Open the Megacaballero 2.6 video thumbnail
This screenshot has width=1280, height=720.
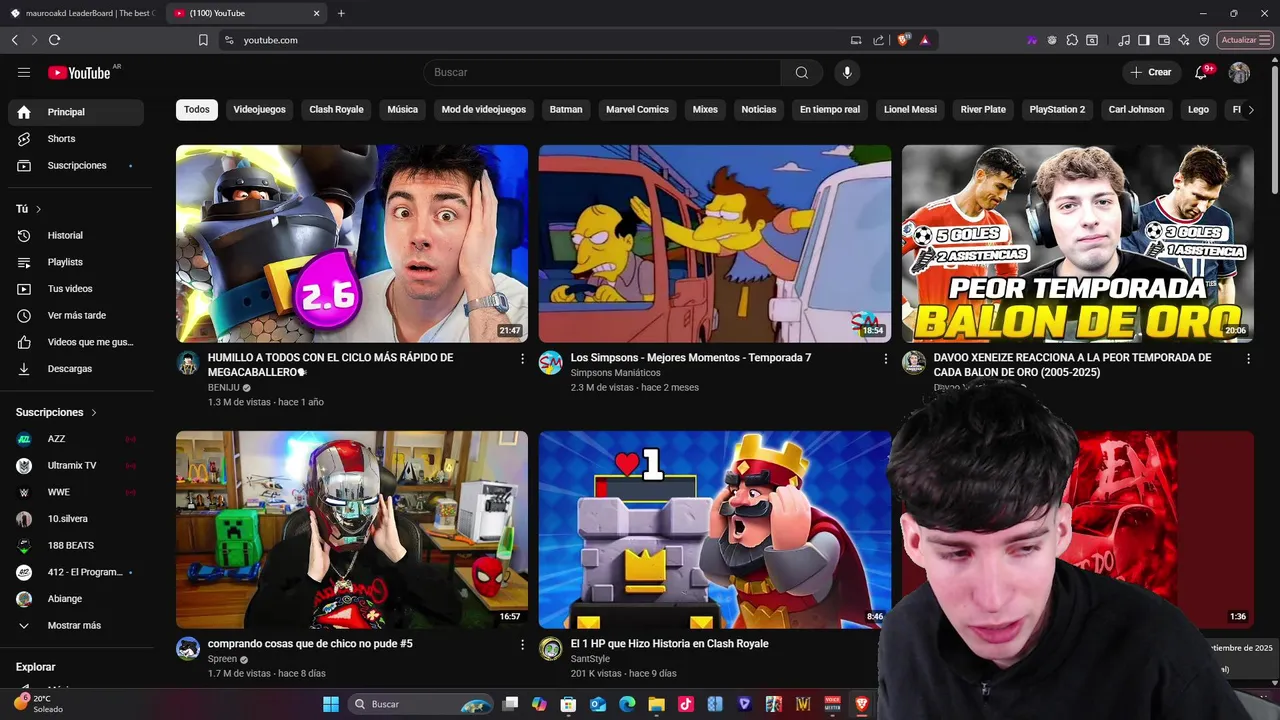352,244
